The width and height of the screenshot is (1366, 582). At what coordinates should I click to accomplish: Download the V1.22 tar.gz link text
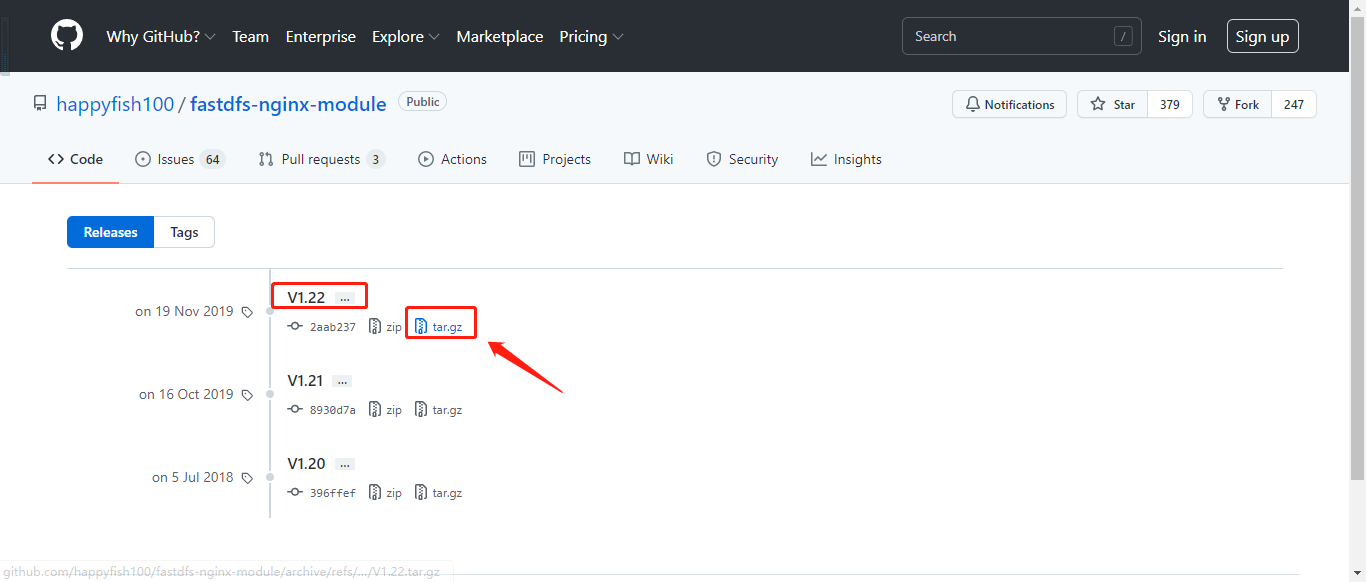[x=447, y=327]
